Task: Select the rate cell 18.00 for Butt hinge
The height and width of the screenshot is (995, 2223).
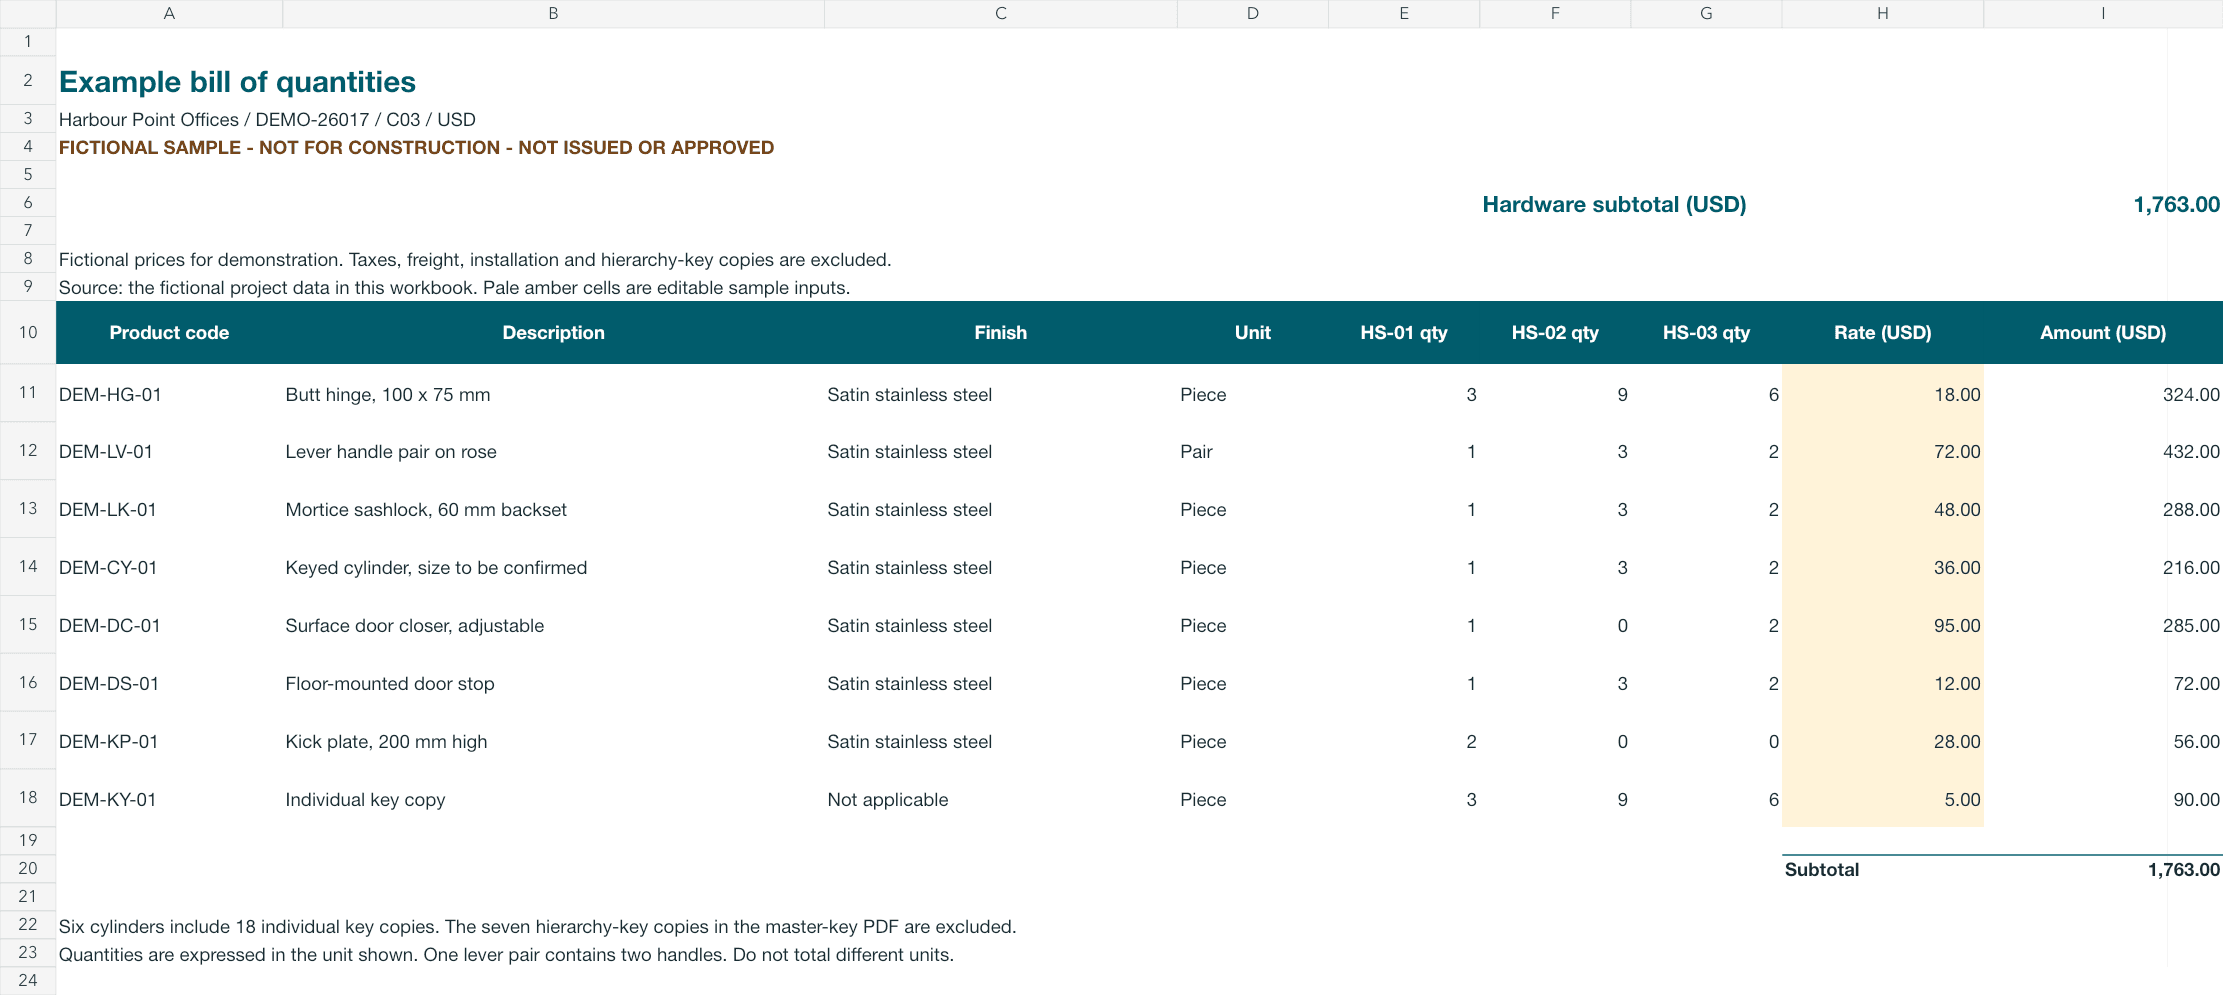Action: 1882,394
